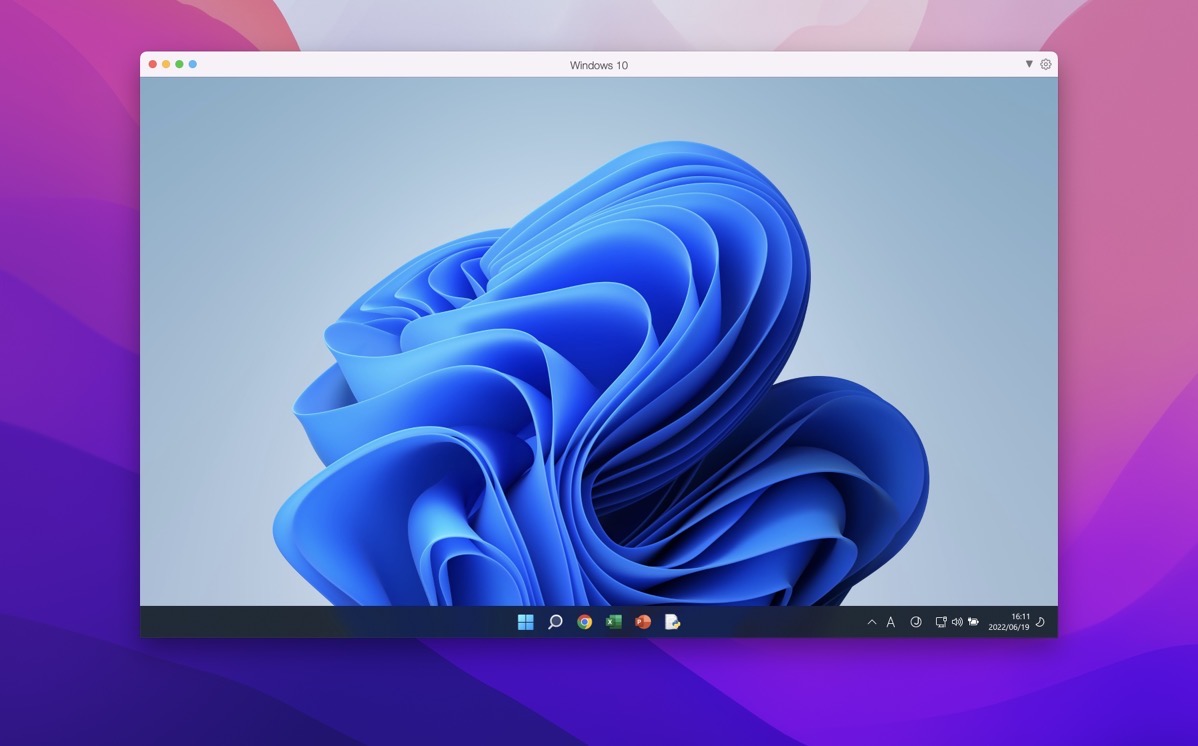The height and width of the screenshot is (746, 1198).
Task: Open the network status icon
Action: [941, 622]
